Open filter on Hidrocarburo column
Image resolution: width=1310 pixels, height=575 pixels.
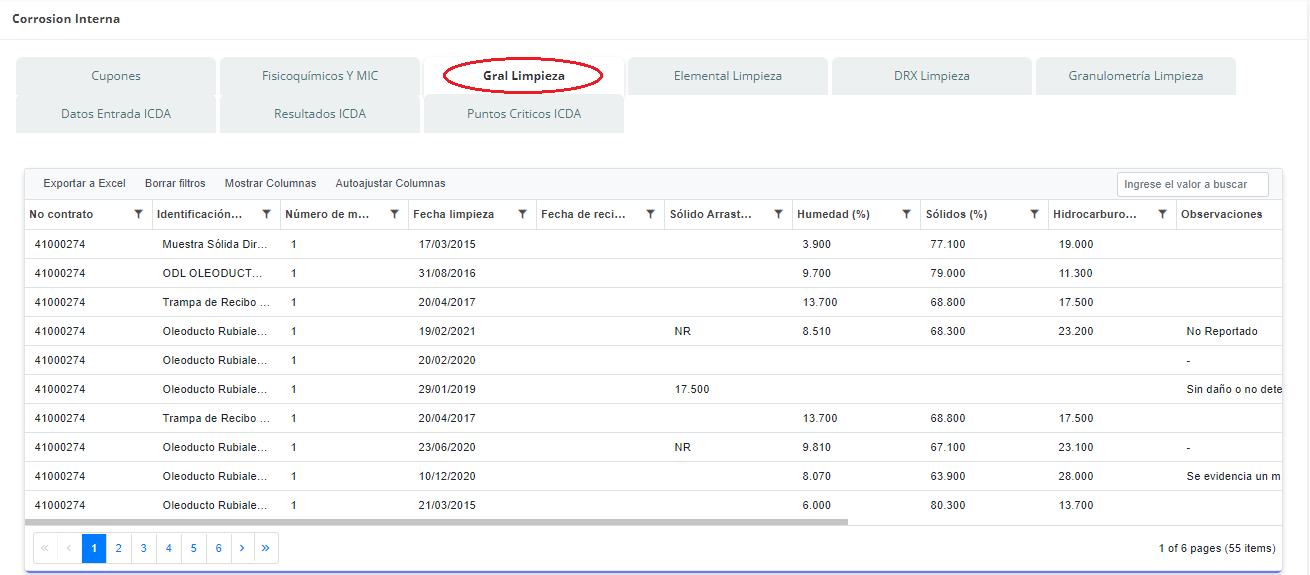[1162, 214]
